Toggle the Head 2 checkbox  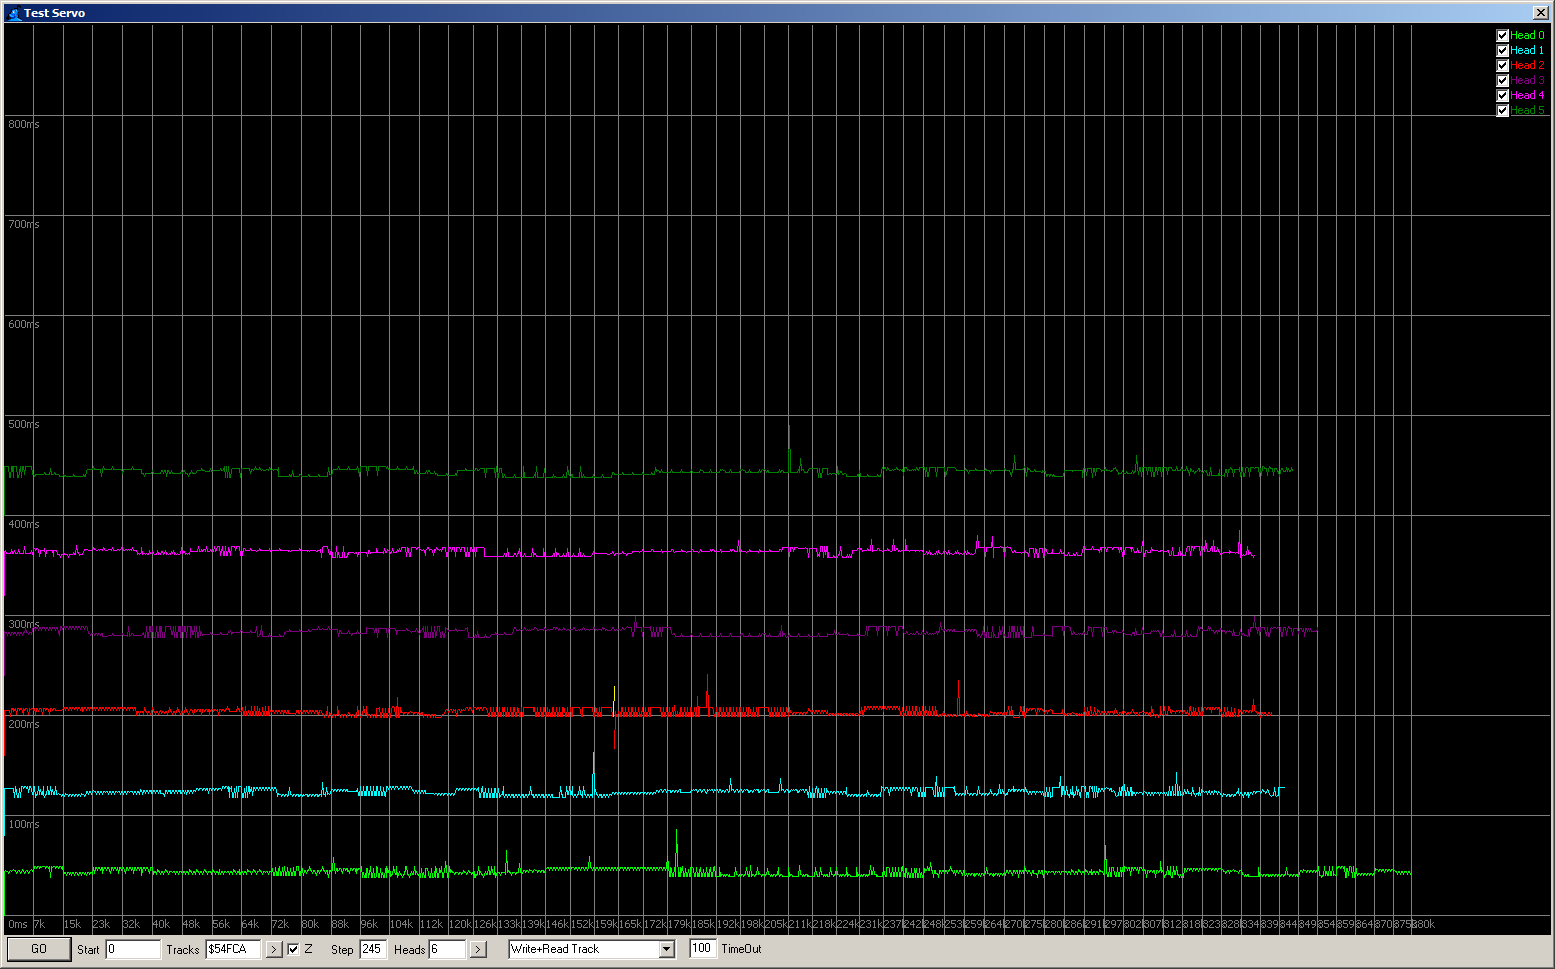(1502, 65)
